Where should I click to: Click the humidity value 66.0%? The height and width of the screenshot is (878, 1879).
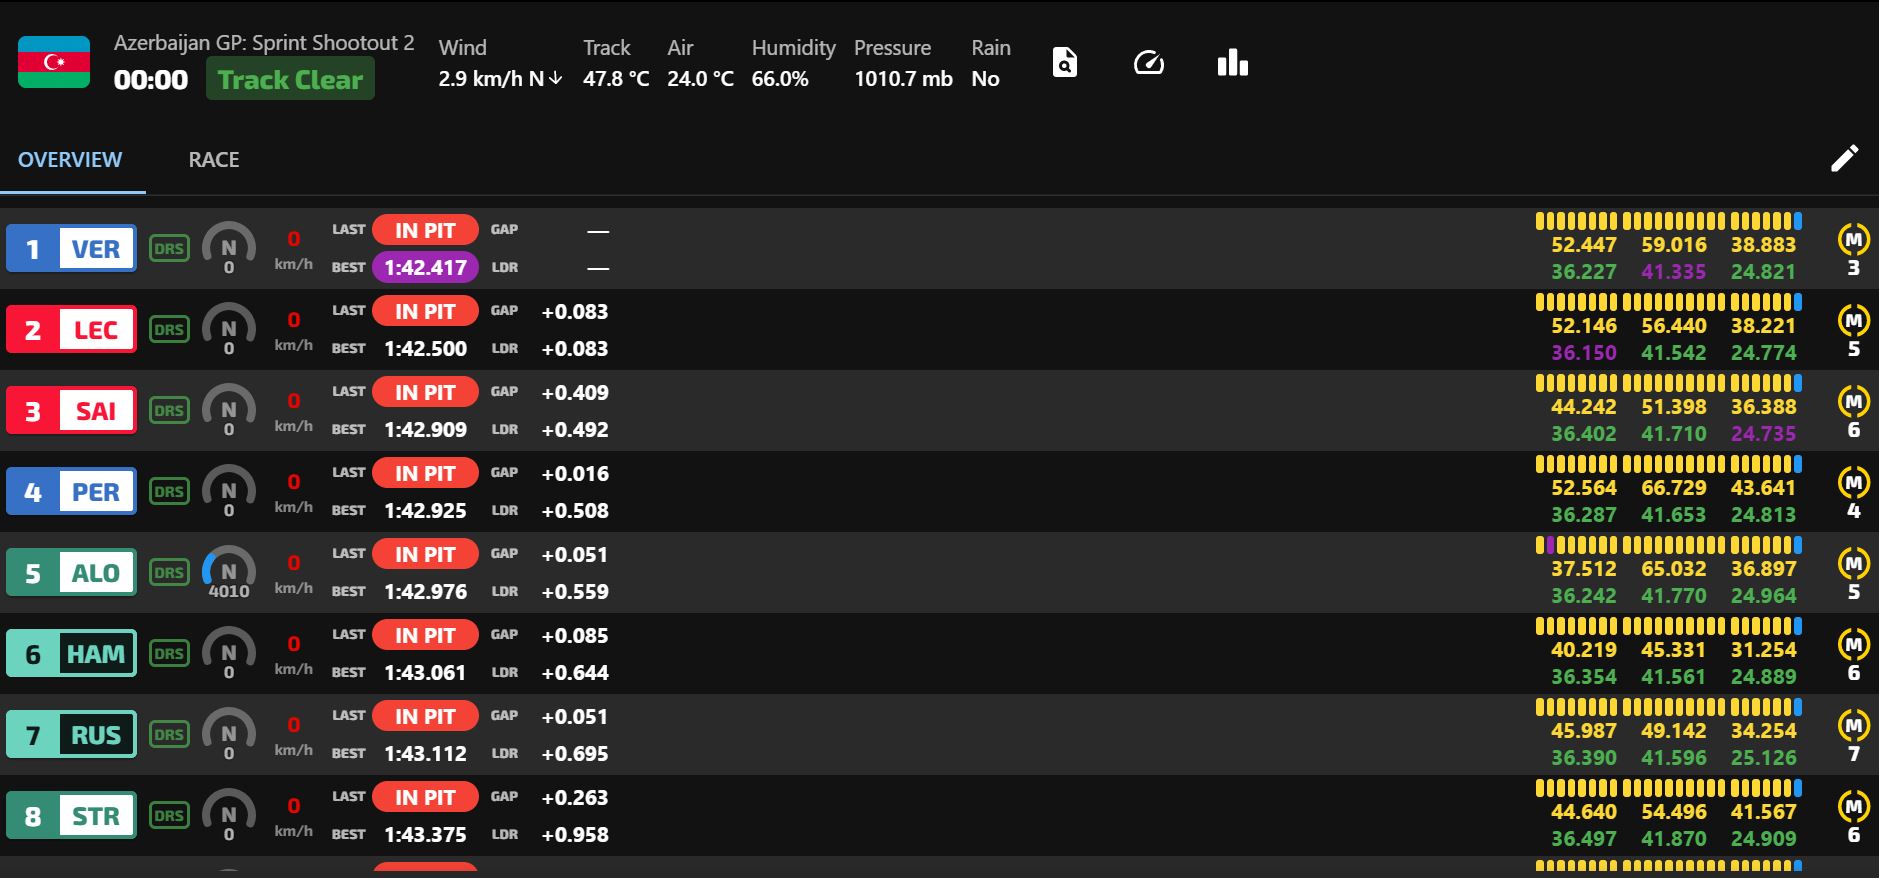780,78
